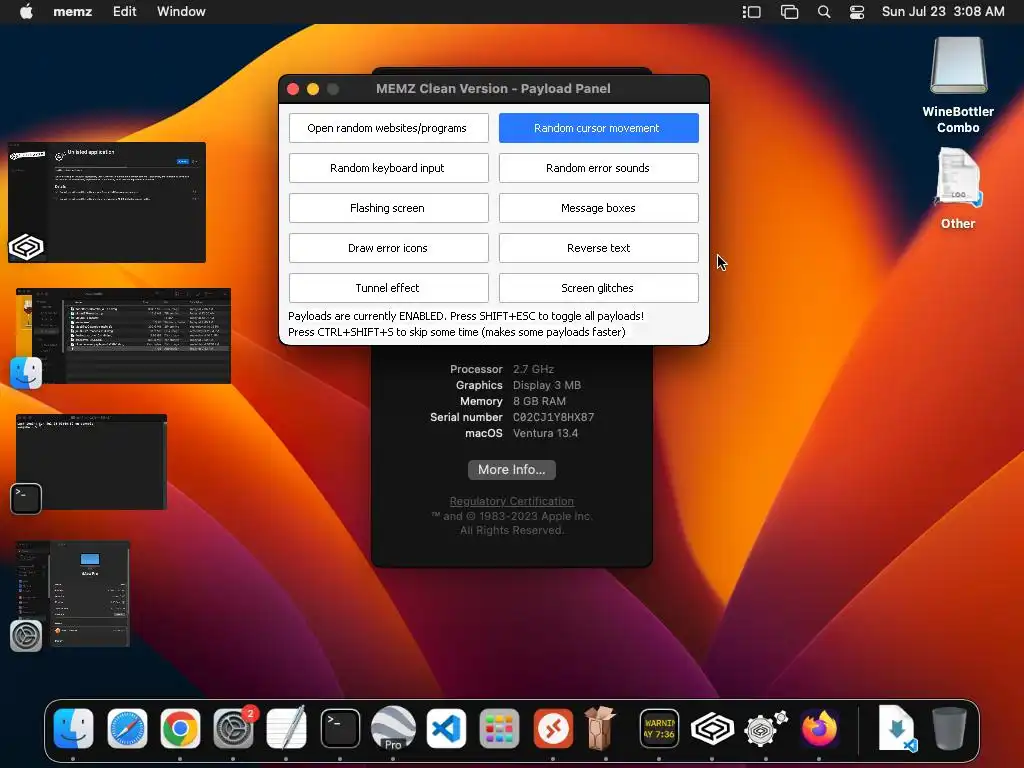Screen dimensions: 1024x768
Task: Open TextEdit from the Dock
Action: 287,728
